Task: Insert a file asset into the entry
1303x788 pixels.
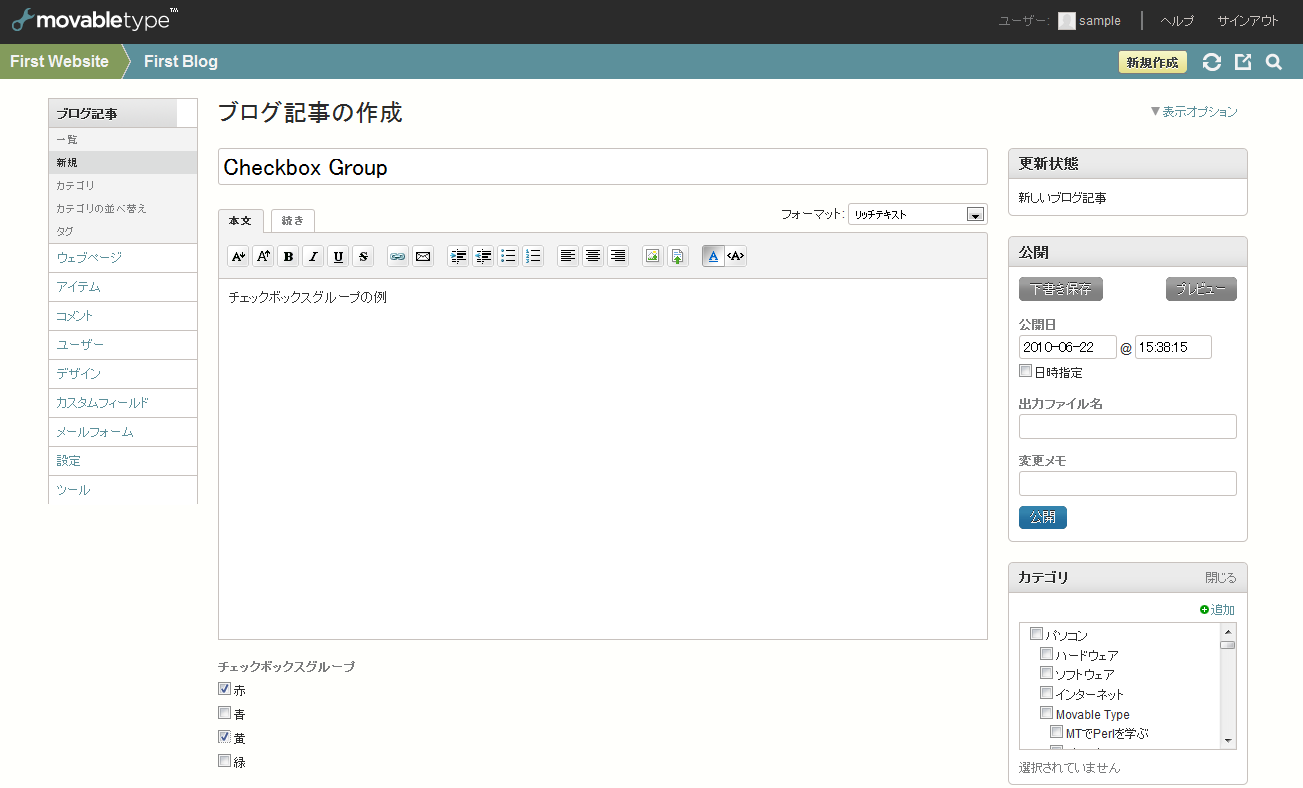Action: [x=678, y=256]
